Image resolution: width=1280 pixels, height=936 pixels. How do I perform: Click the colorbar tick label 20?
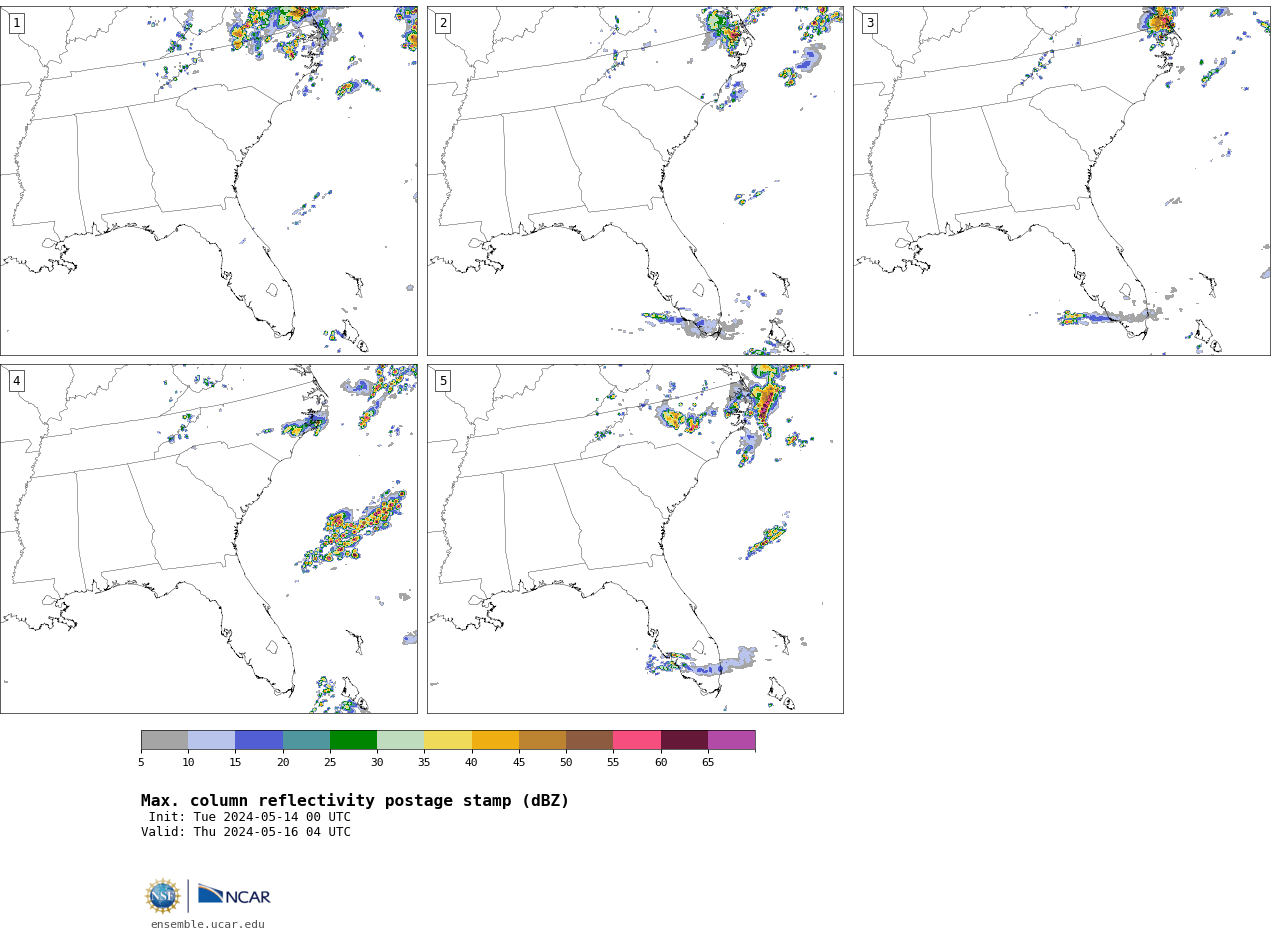tap(283, 763)
